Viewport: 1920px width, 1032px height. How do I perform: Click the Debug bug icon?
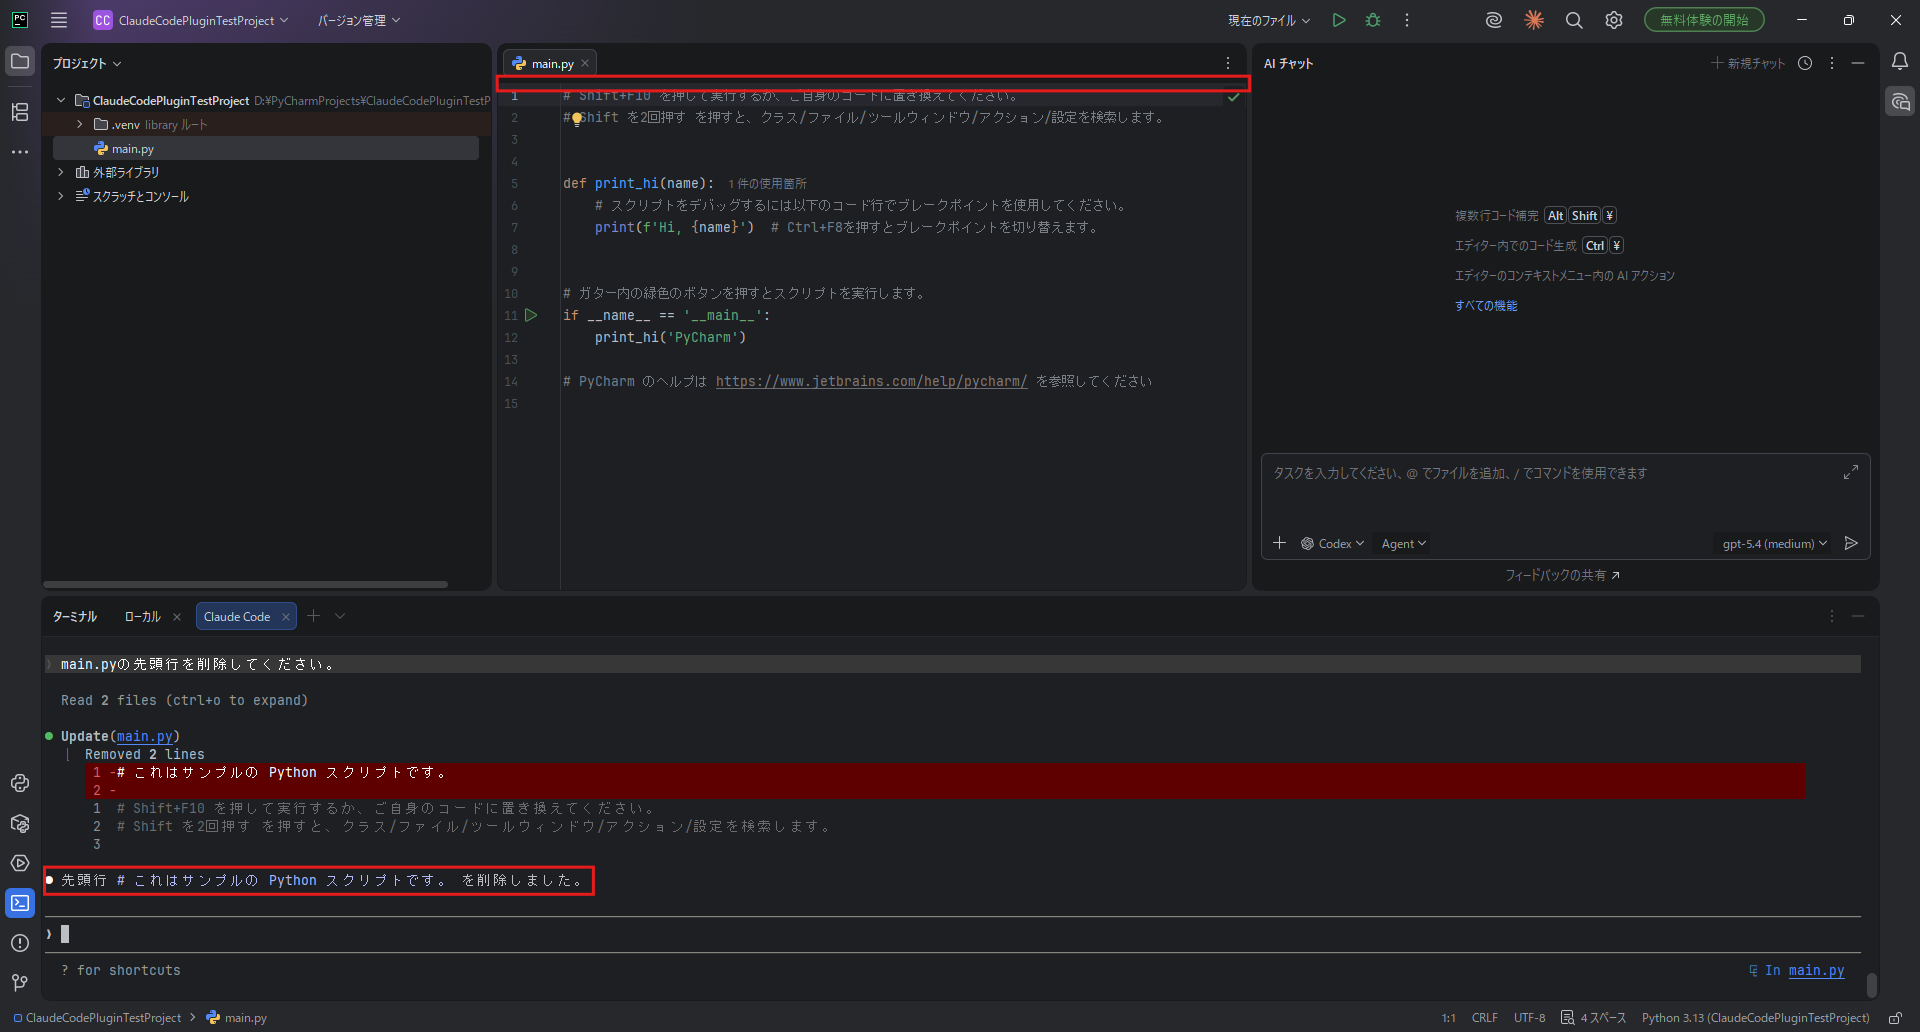pos(1373,20)
